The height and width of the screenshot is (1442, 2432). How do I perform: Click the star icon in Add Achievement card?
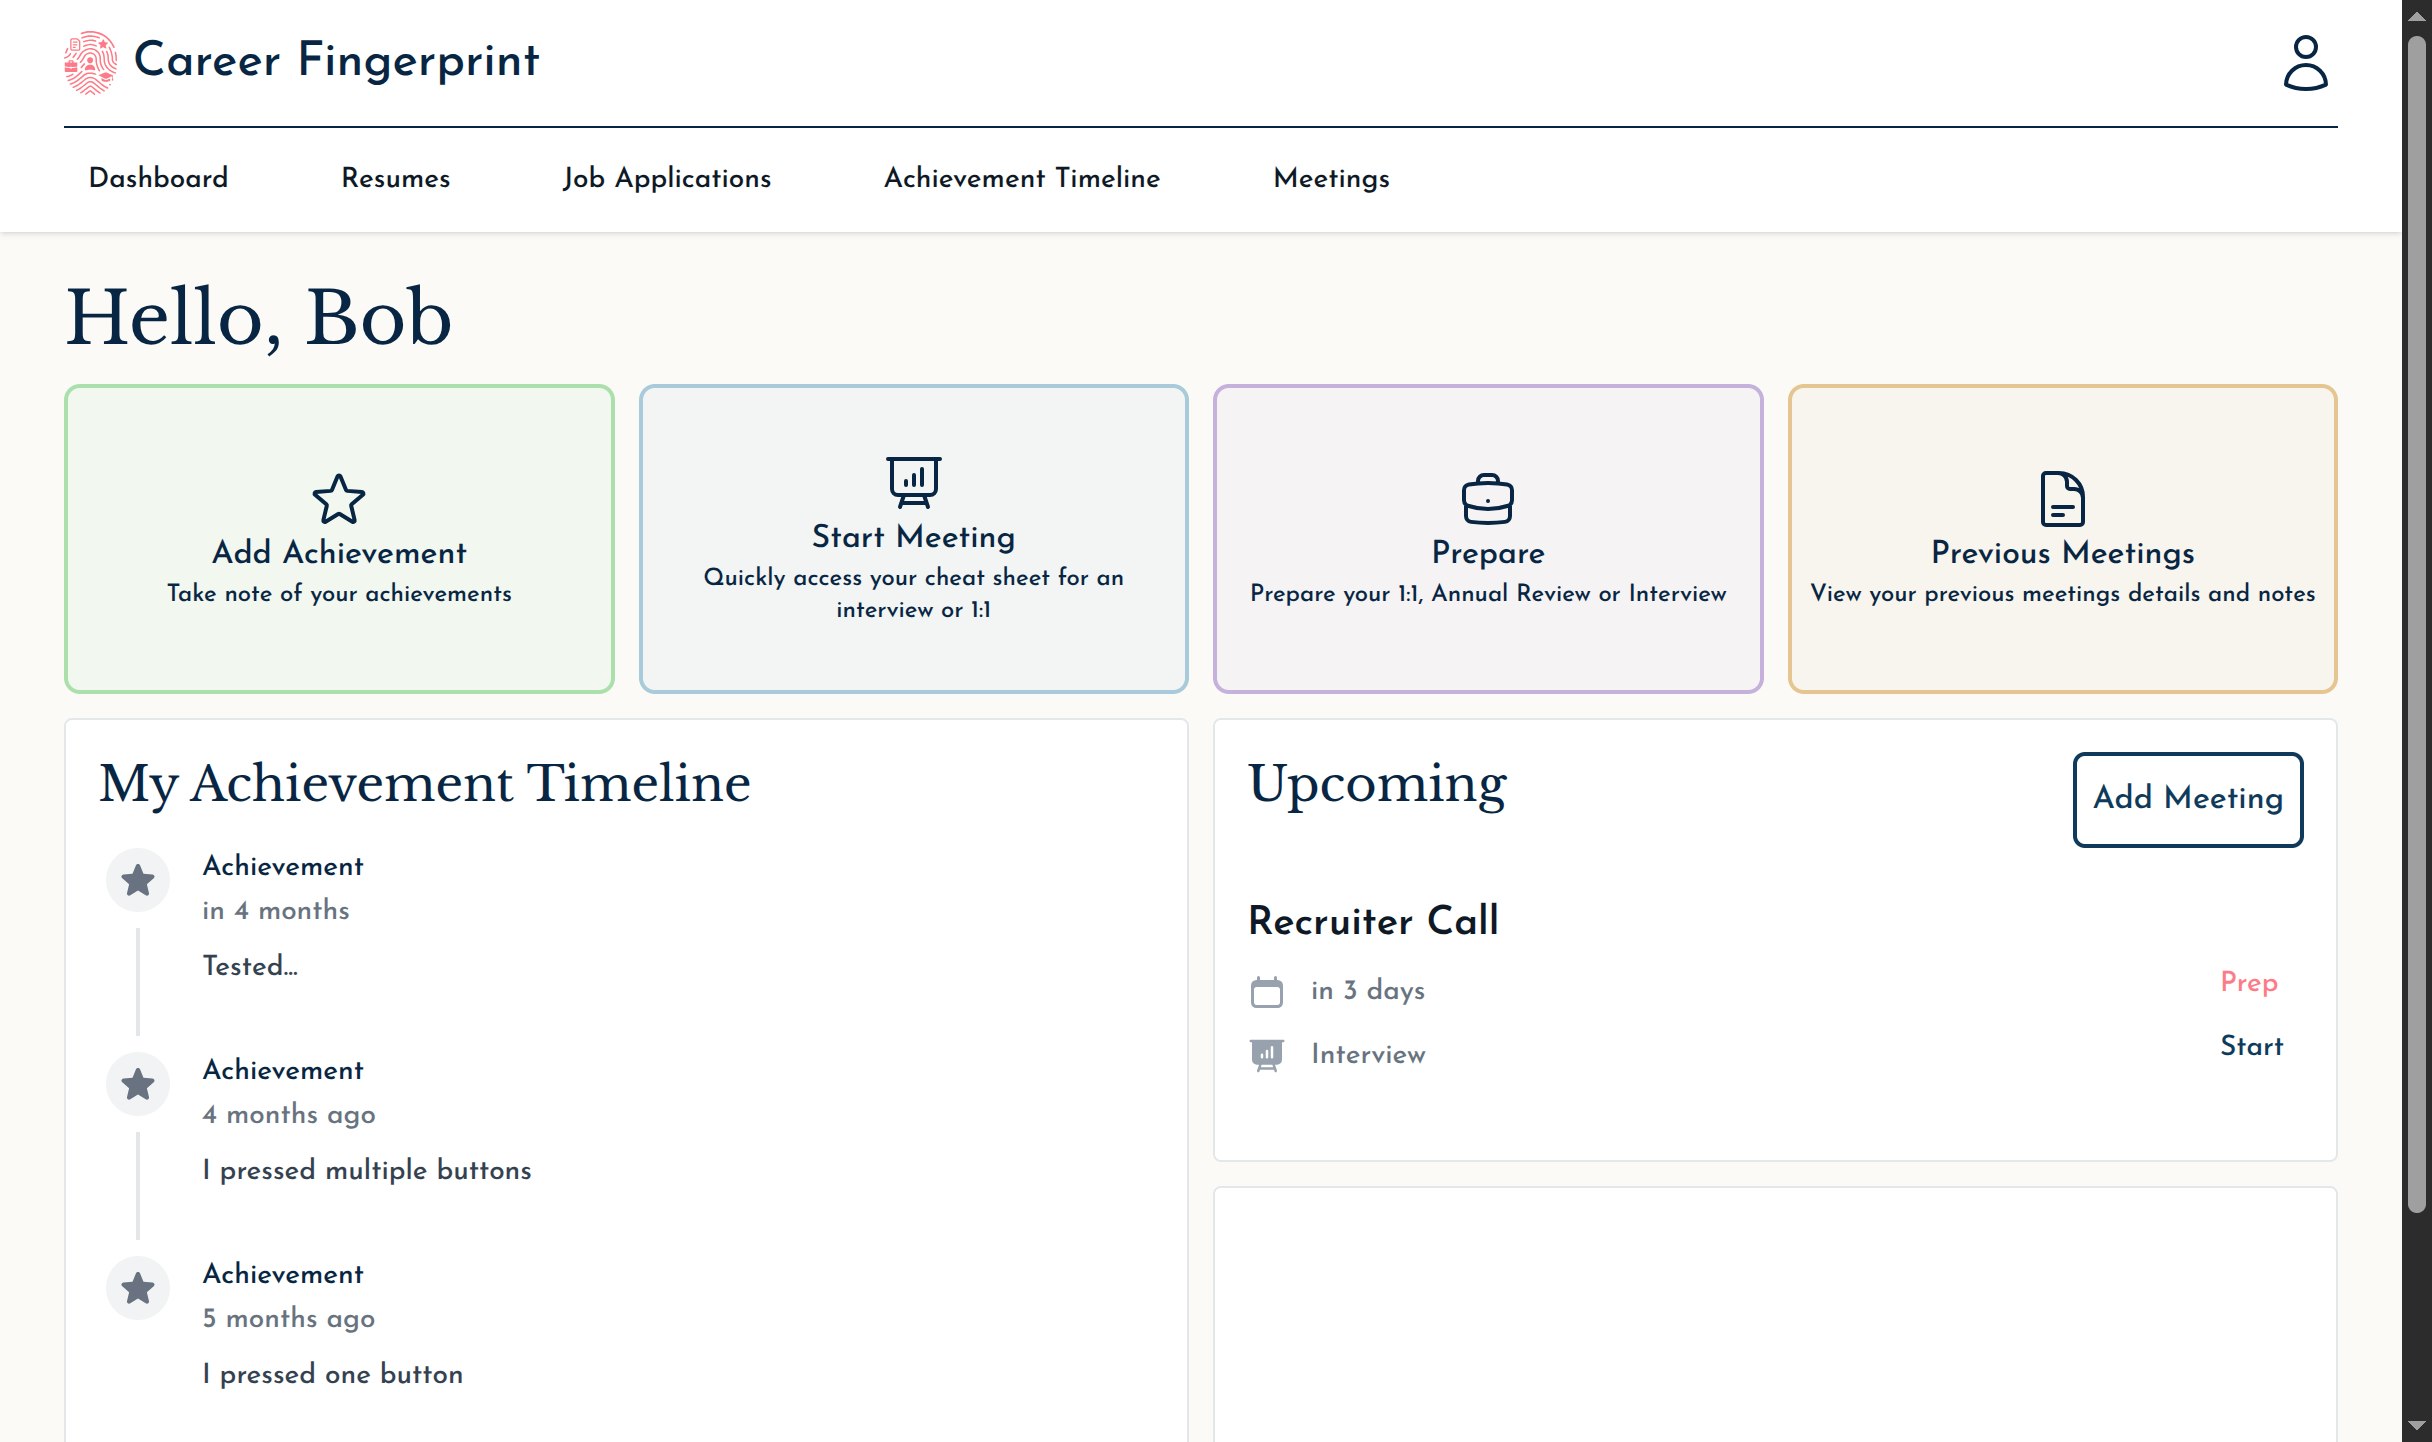(x=339, y=498)
